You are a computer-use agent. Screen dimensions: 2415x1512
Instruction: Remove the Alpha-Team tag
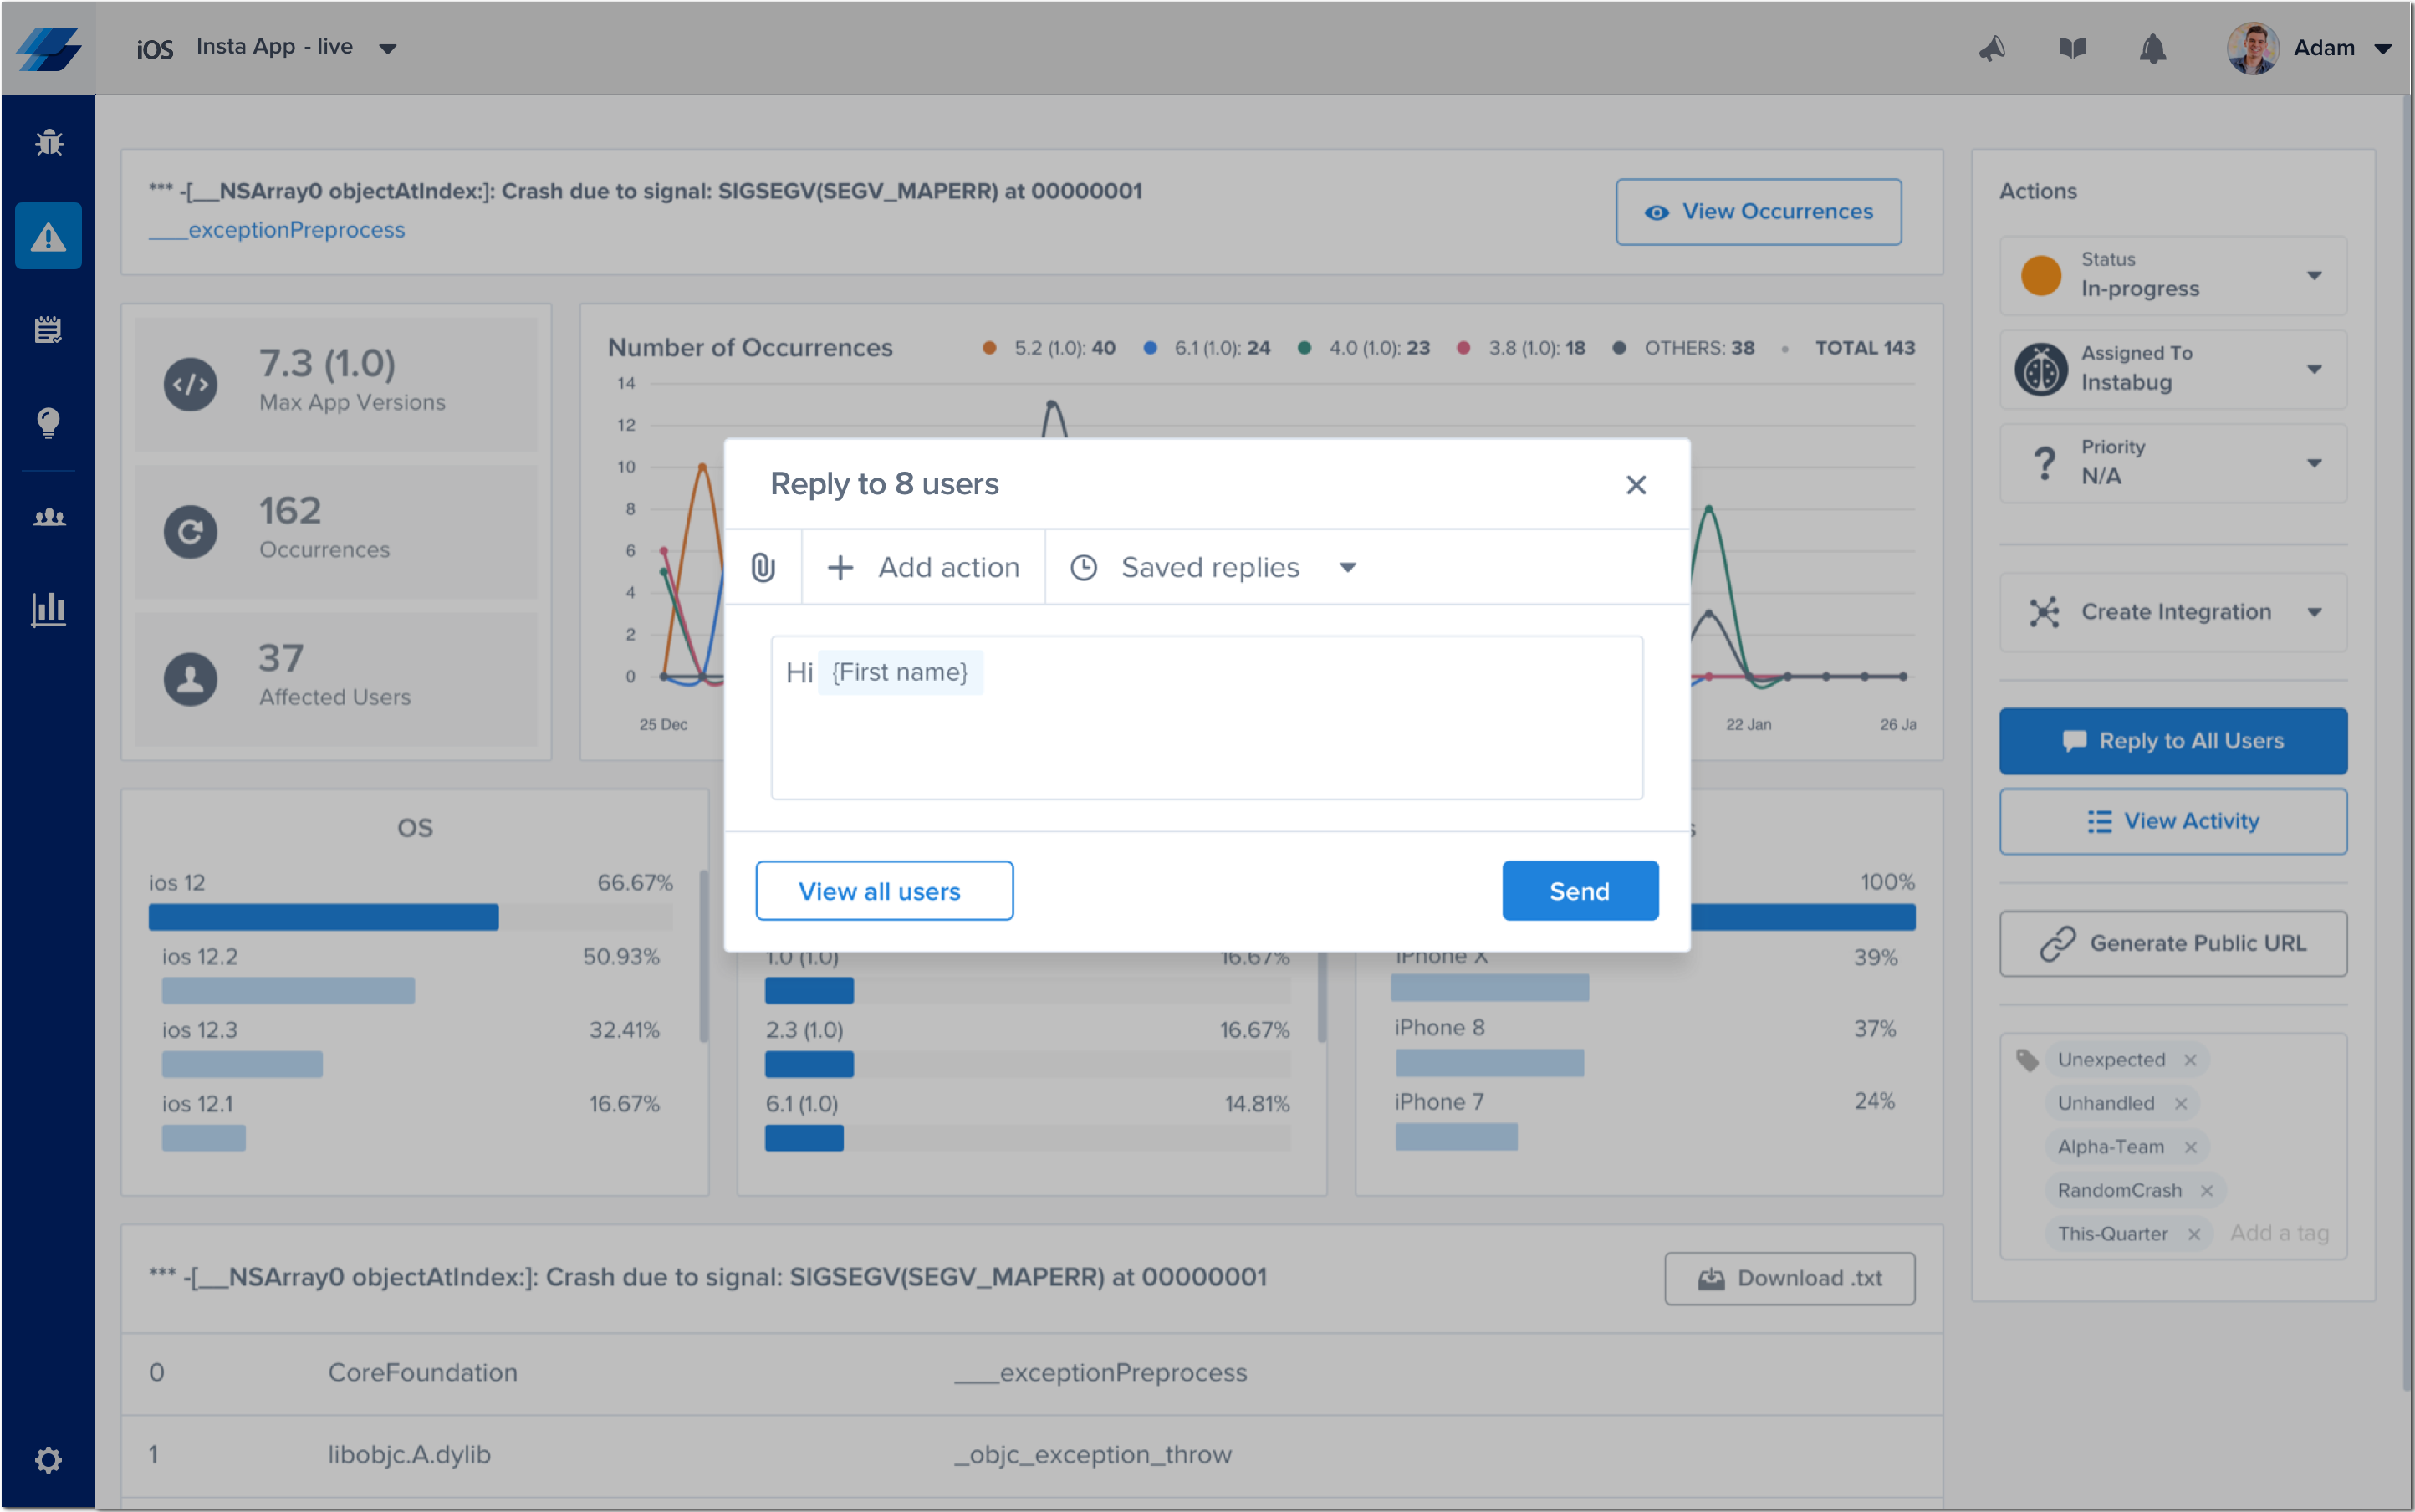pyautogui.click(x=2190, y=1147)
